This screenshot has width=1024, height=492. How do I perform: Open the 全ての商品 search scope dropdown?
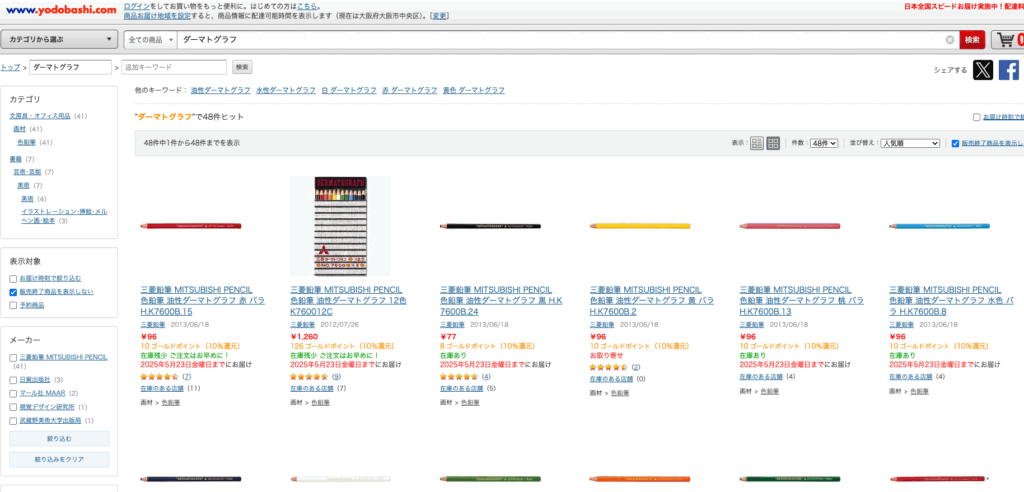click(151, 40)
